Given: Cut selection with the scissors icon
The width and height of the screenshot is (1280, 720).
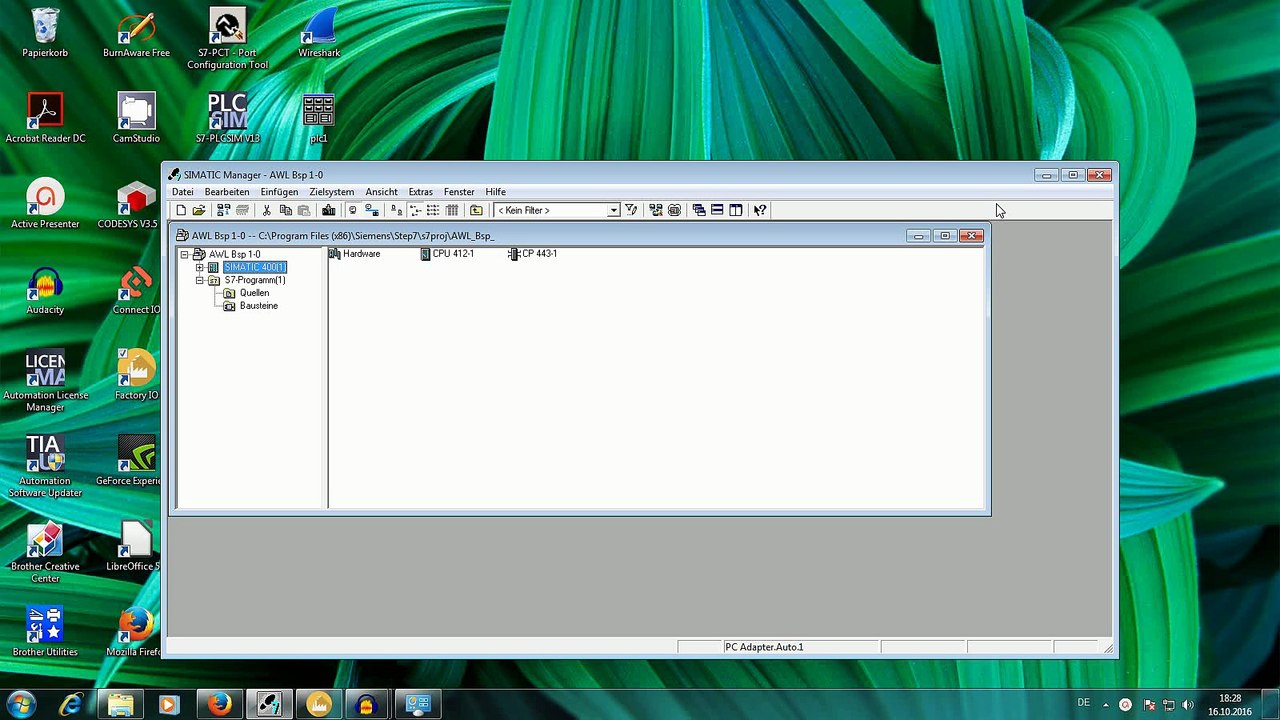Looking at the screenshot, I should pyautogui.click(x=266, y=210).
